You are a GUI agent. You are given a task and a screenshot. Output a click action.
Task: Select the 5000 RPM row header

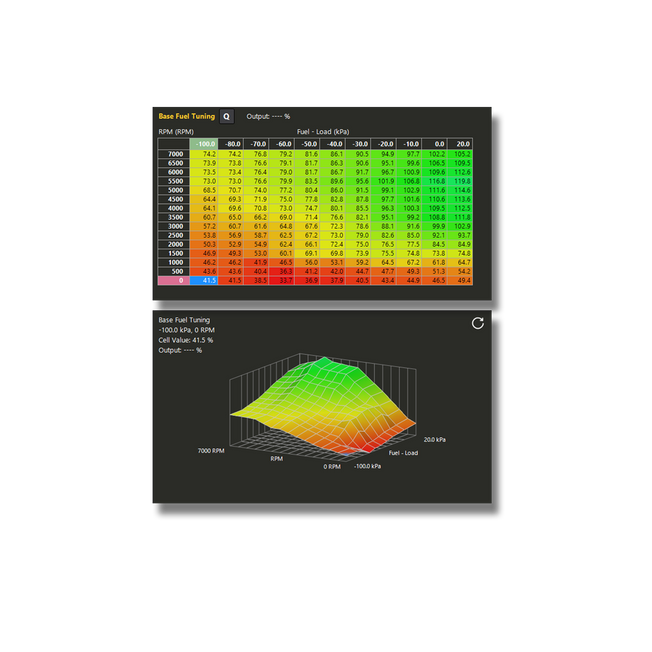173,190
